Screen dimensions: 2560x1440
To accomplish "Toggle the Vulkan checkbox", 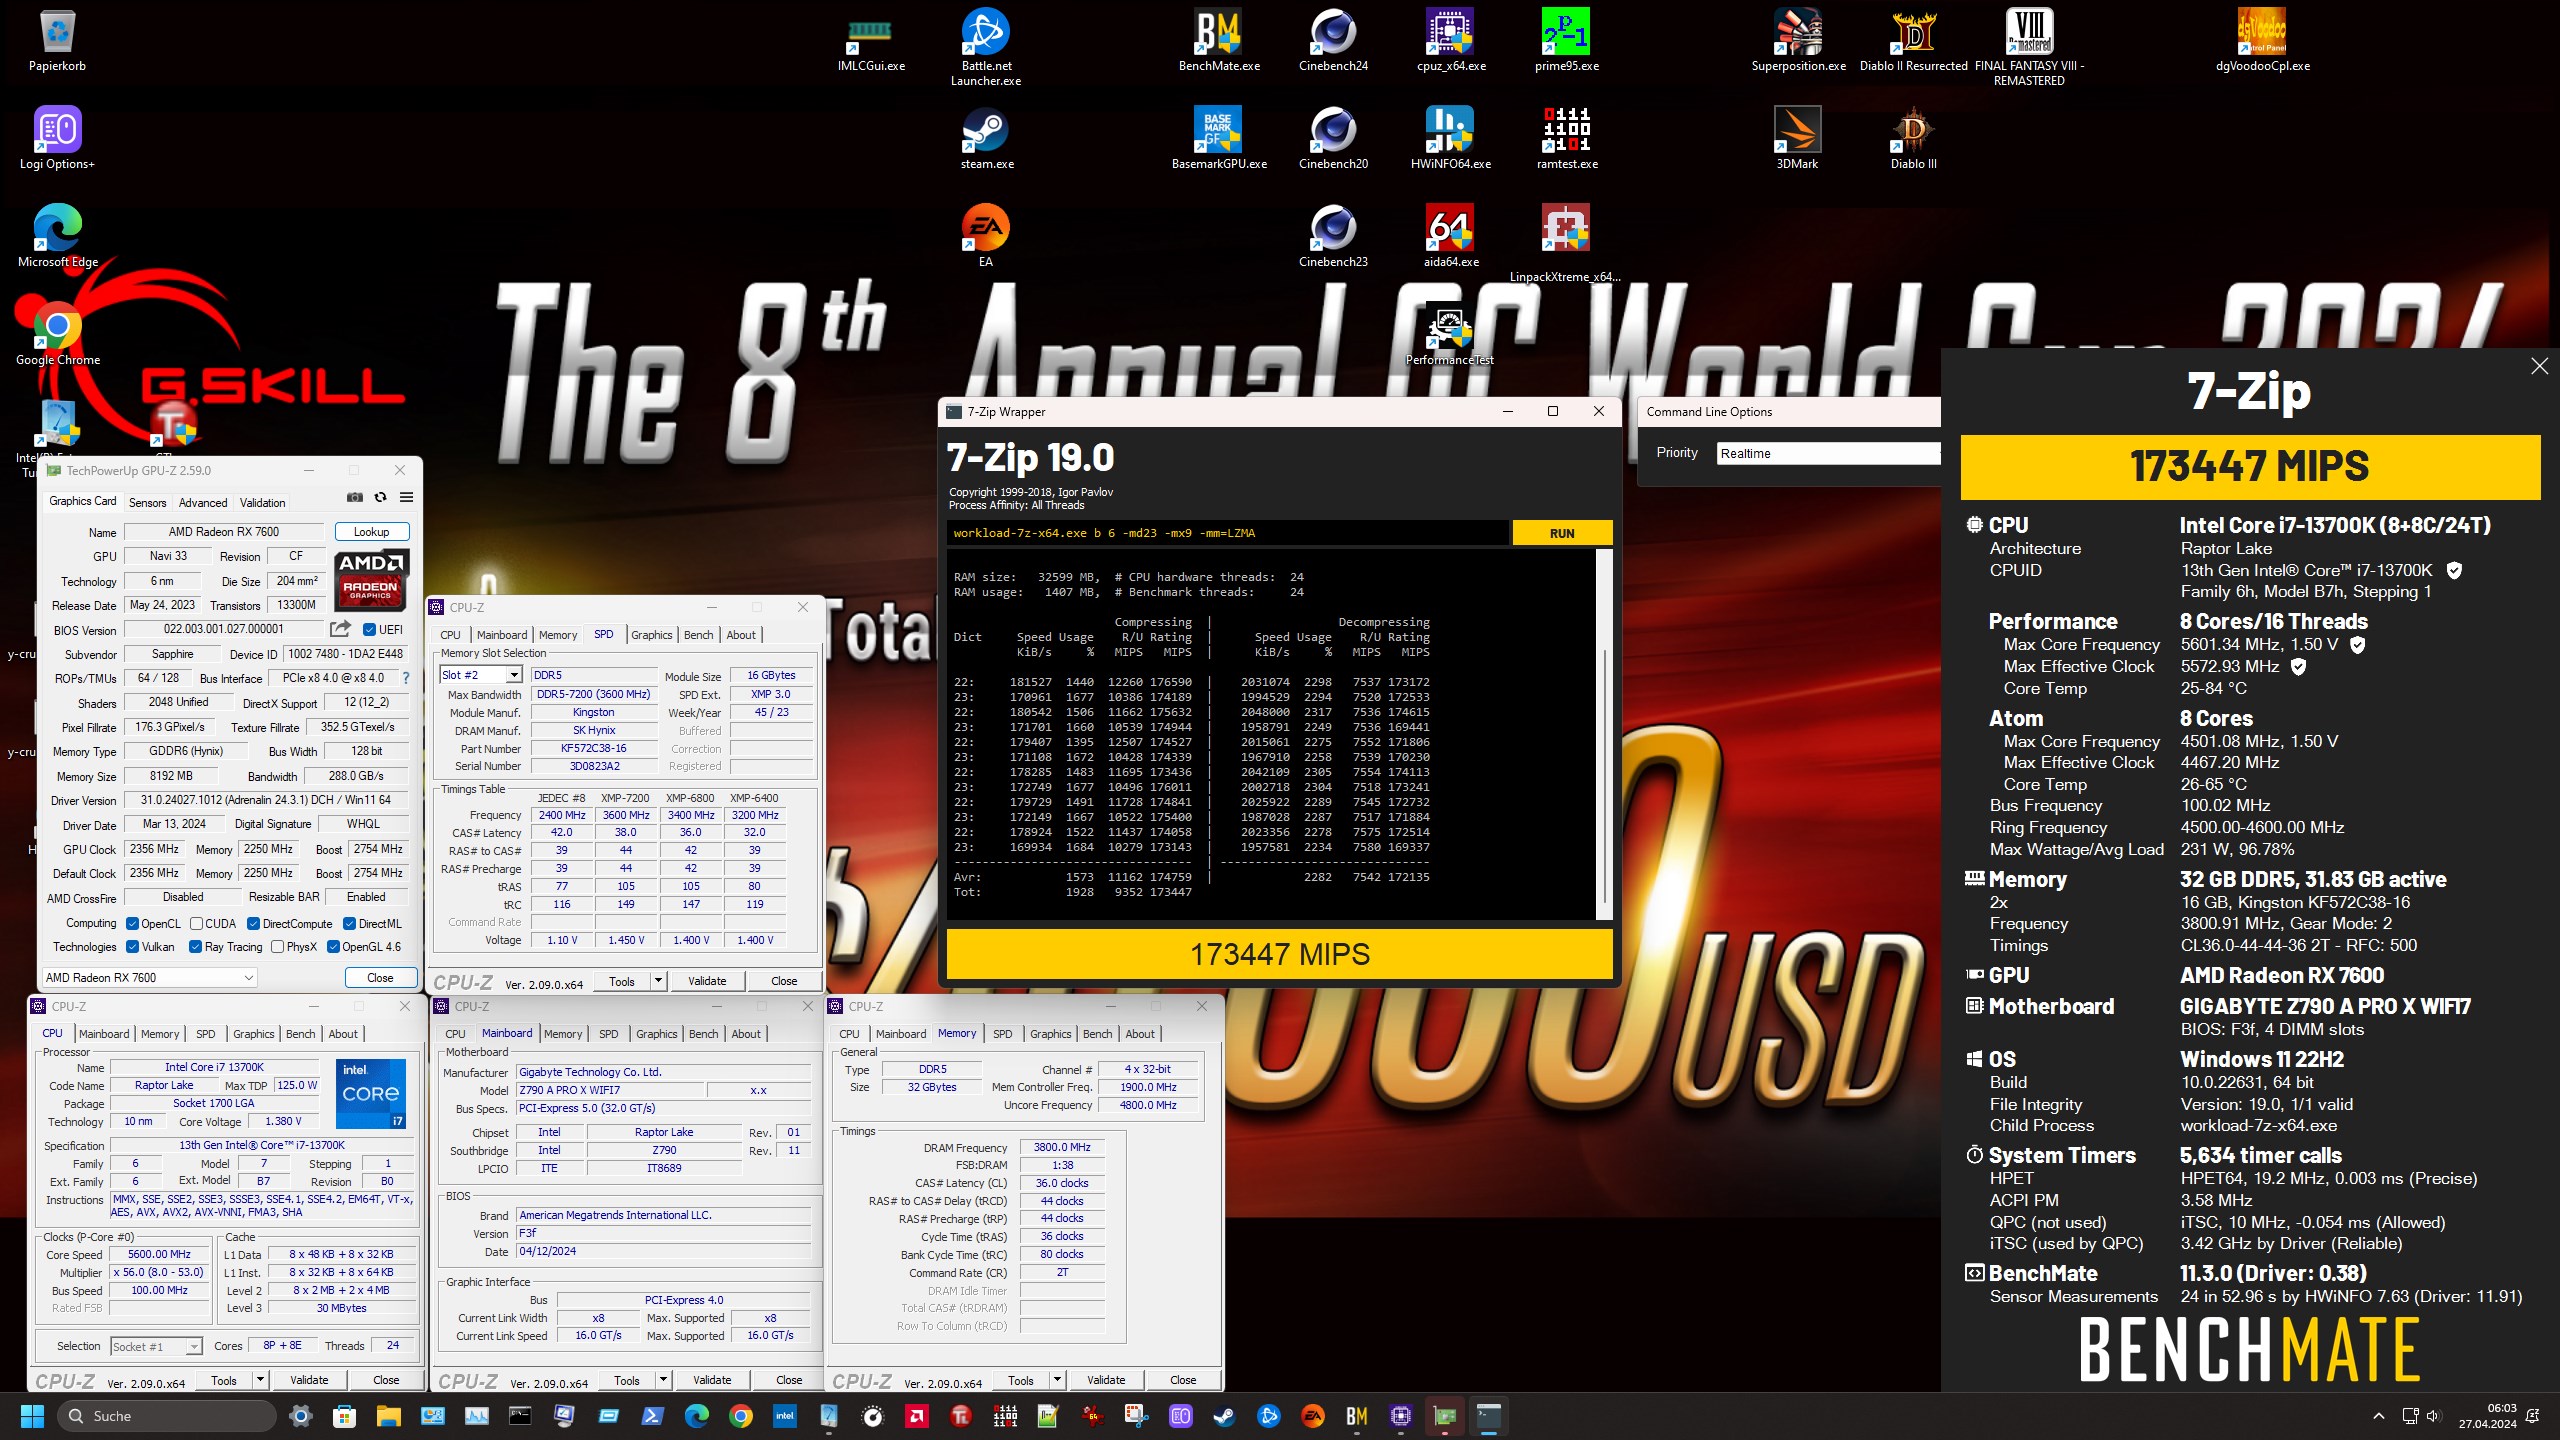I will [133, 947].
